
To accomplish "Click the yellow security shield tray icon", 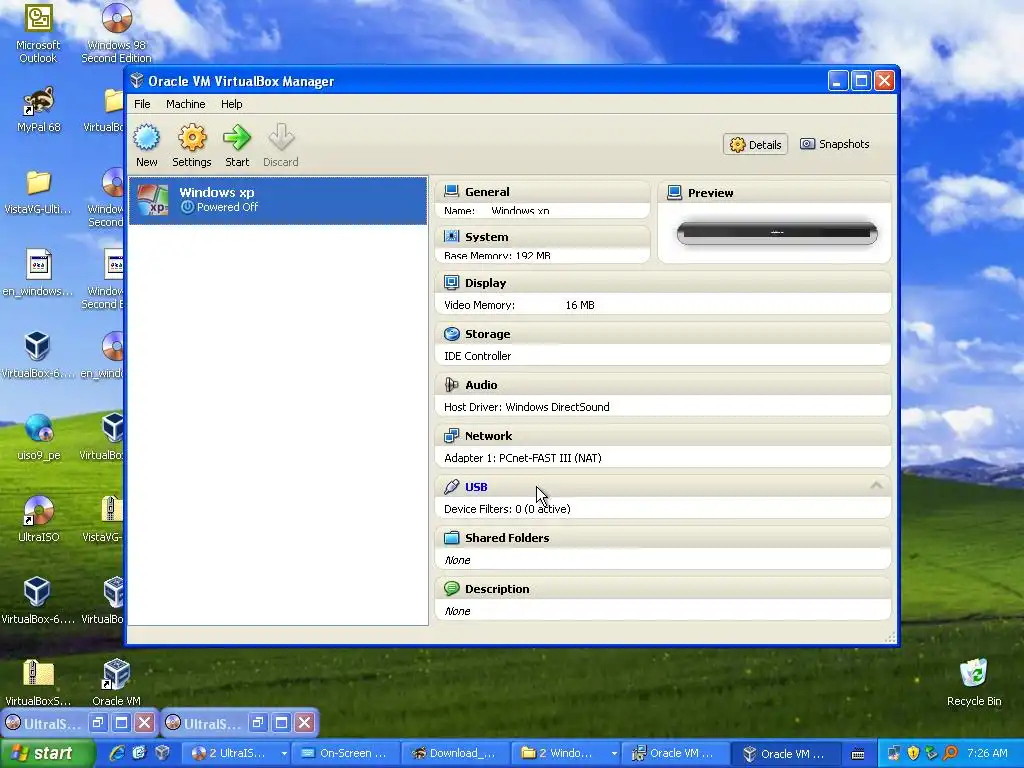I will [x=913, y=753].
